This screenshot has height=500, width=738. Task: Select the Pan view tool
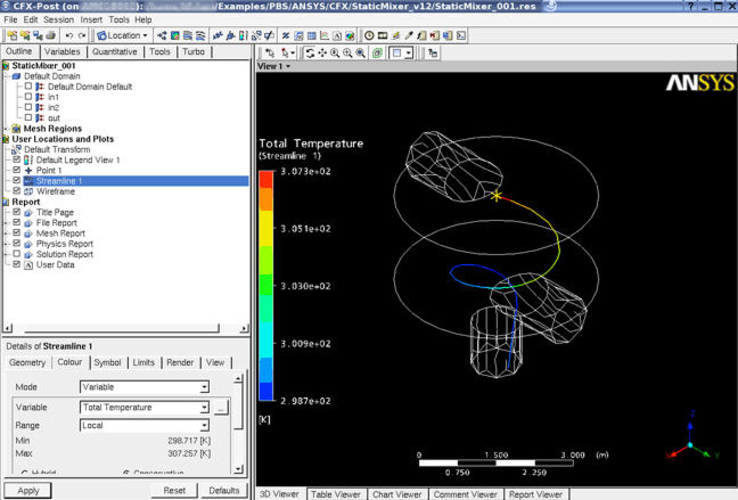[322, 53]
